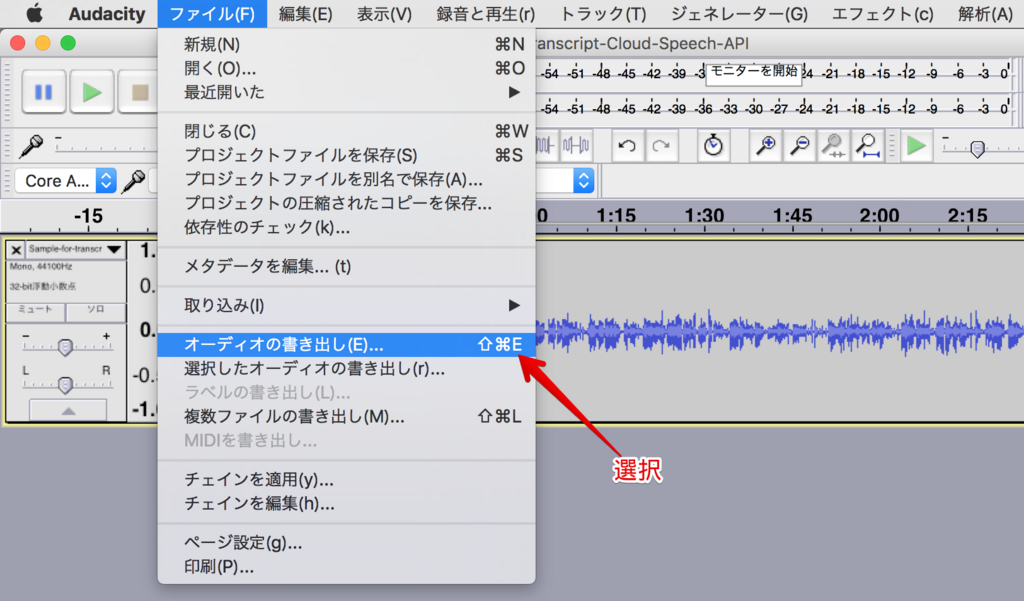Click the 1:30 mark on timeline ruler
The width and height of the screenshot is (1024, 601).
pos(704,215)
